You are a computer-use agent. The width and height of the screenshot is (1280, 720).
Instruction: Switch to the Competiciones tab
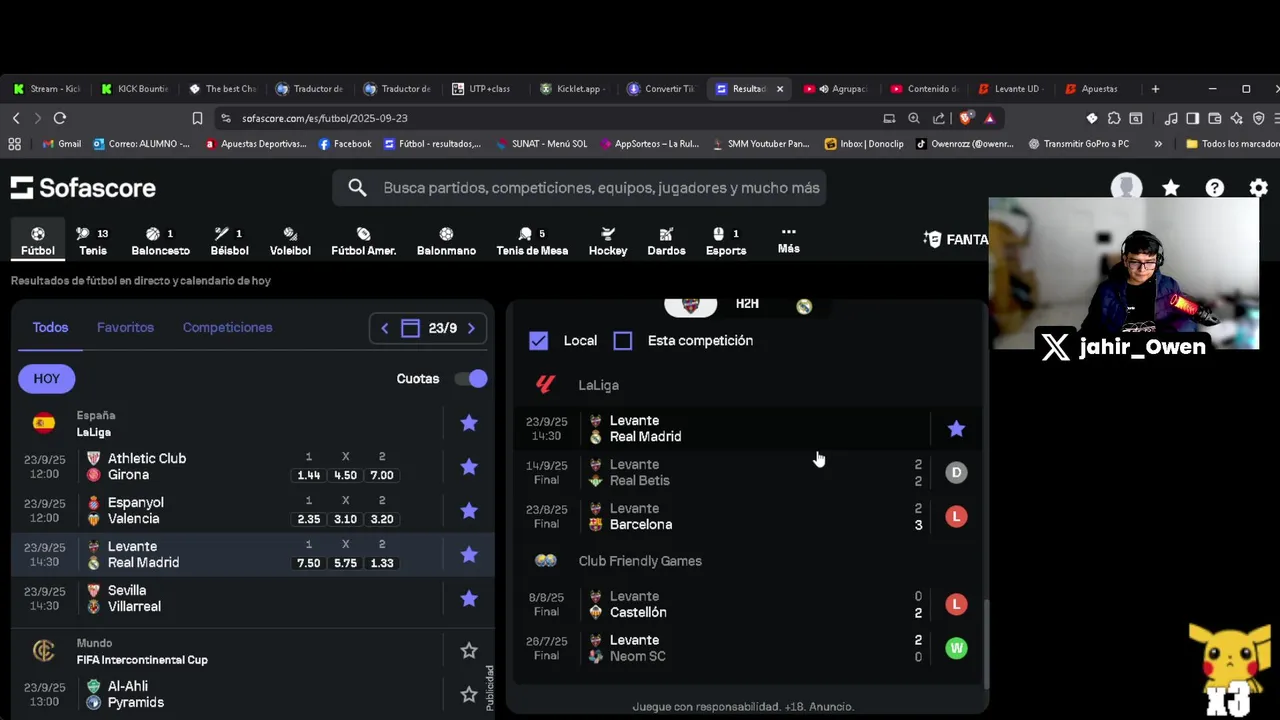(227, 327)
